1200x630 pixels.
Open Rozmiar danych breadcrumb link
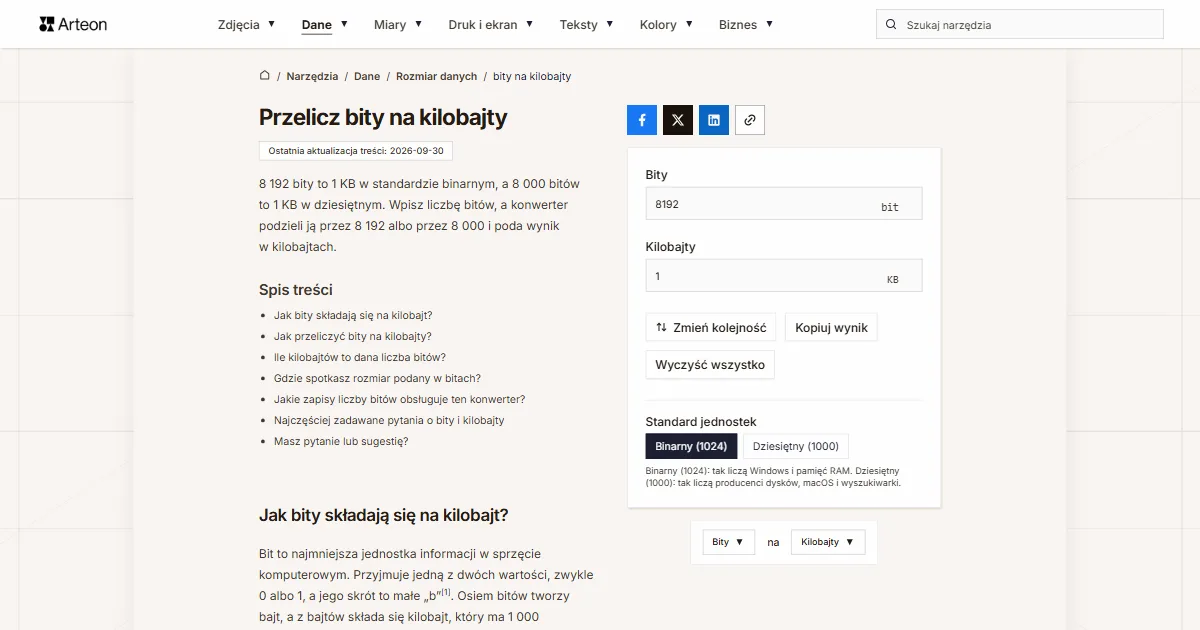(x=437, y=76)
